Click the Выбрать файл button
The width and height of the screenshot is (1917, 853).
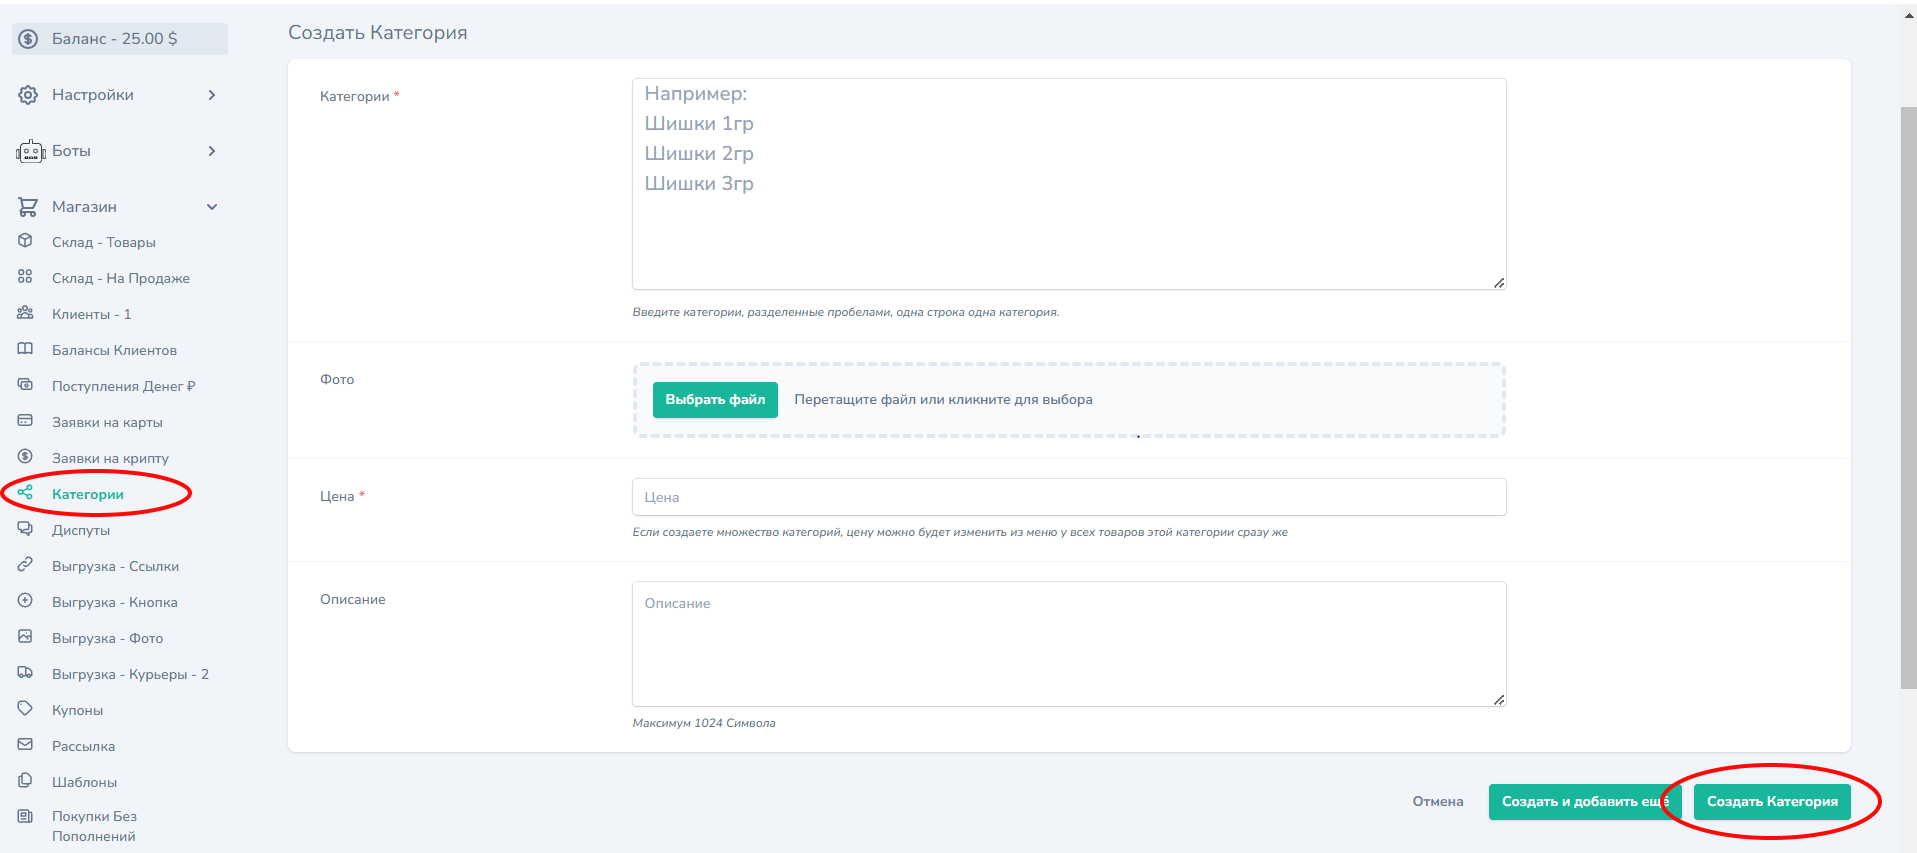point(715,400)
